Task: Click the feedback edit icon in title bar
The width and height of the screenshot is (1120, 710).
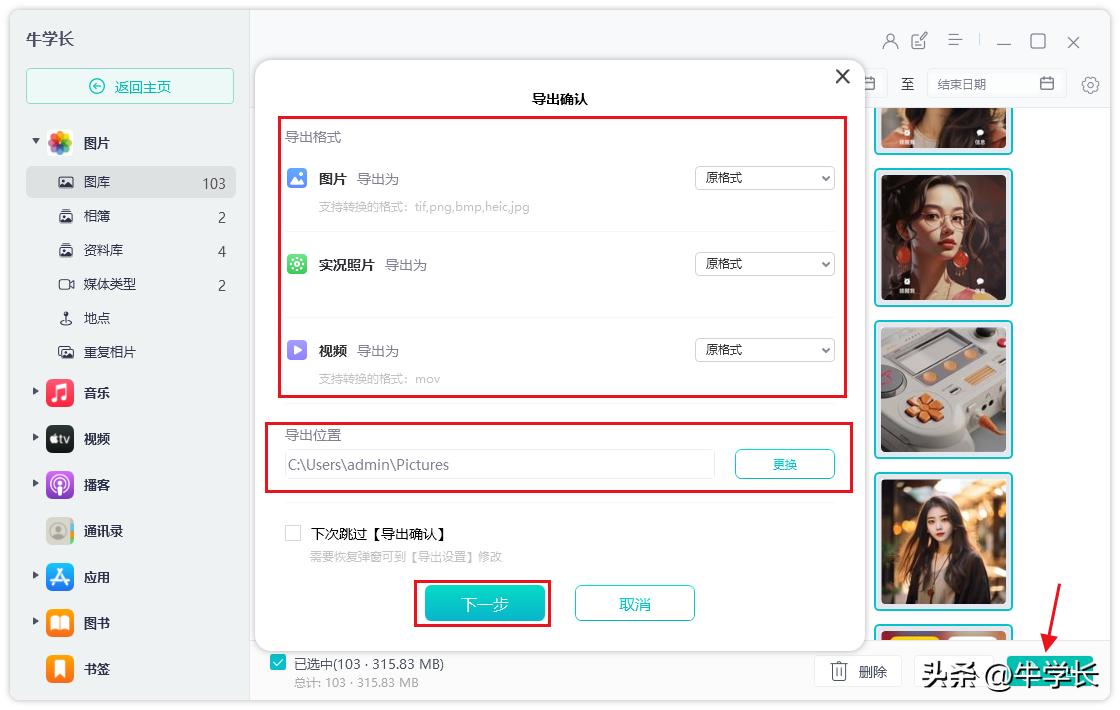Action: click(x=920, y=41)
